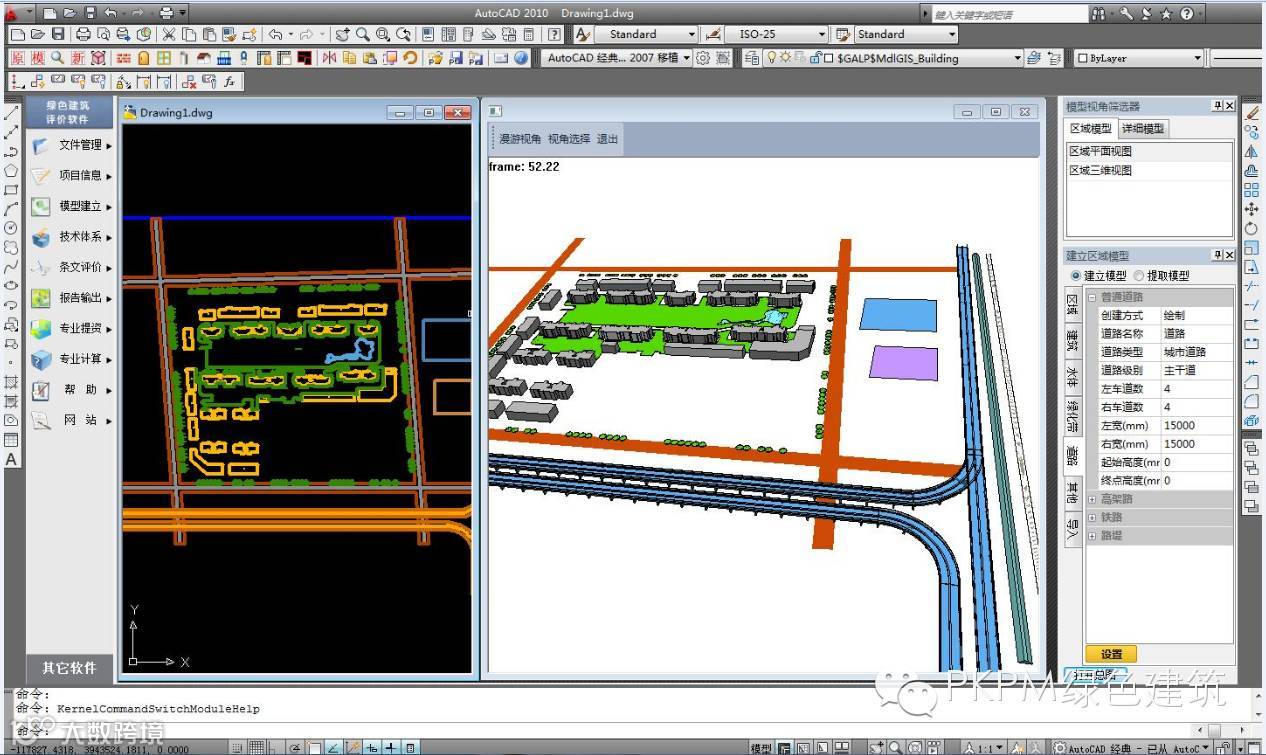Open Layer Properties Manager icon
The image size is (1266, 755).
pos(751,58)
